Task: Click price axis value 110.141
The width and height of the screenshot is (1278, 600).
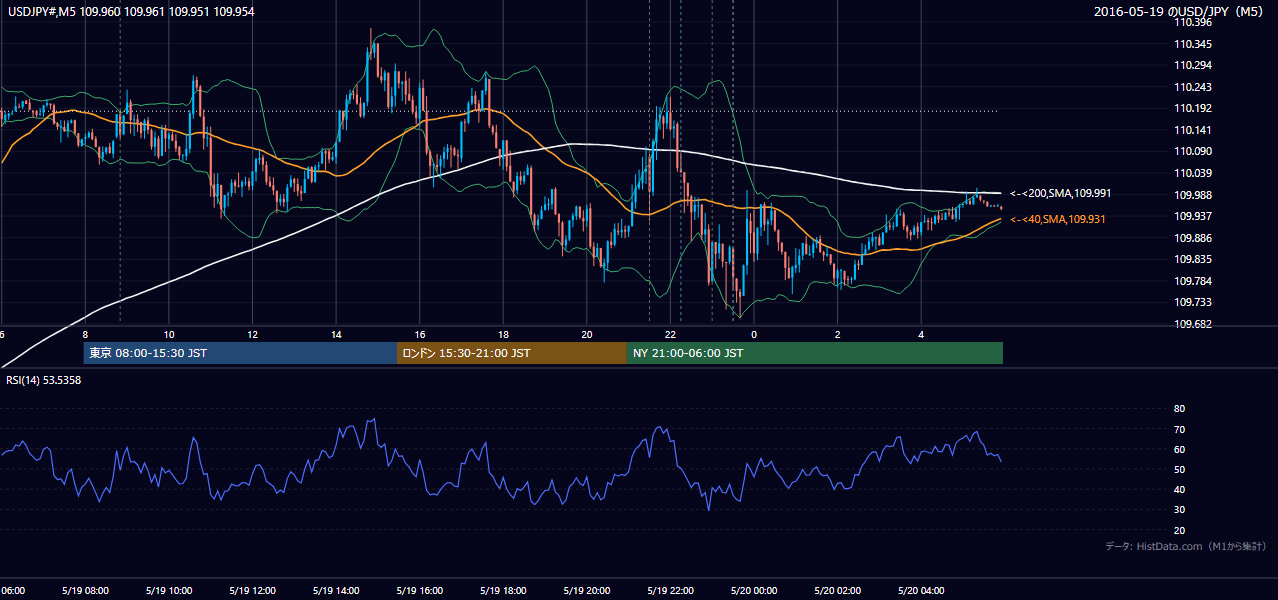Action: pos(1194,130)
